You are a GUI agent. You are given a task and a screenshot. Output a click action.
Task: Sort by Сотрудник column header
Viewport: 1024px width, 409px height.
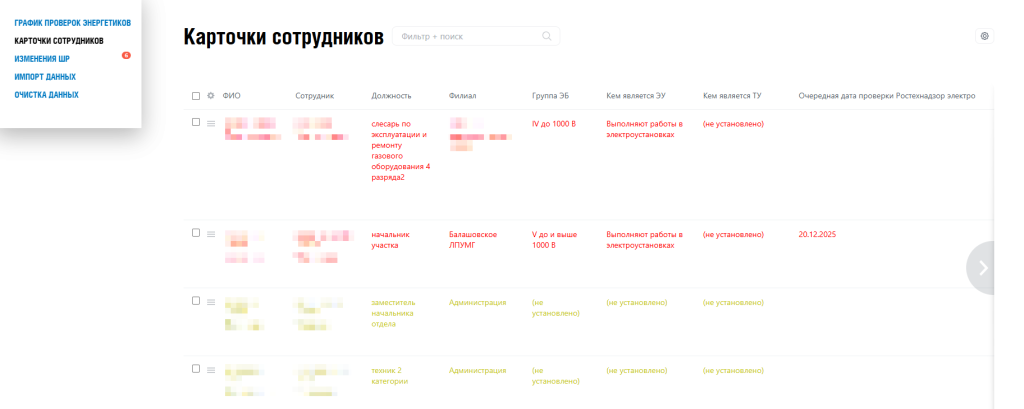pos(315,96)
